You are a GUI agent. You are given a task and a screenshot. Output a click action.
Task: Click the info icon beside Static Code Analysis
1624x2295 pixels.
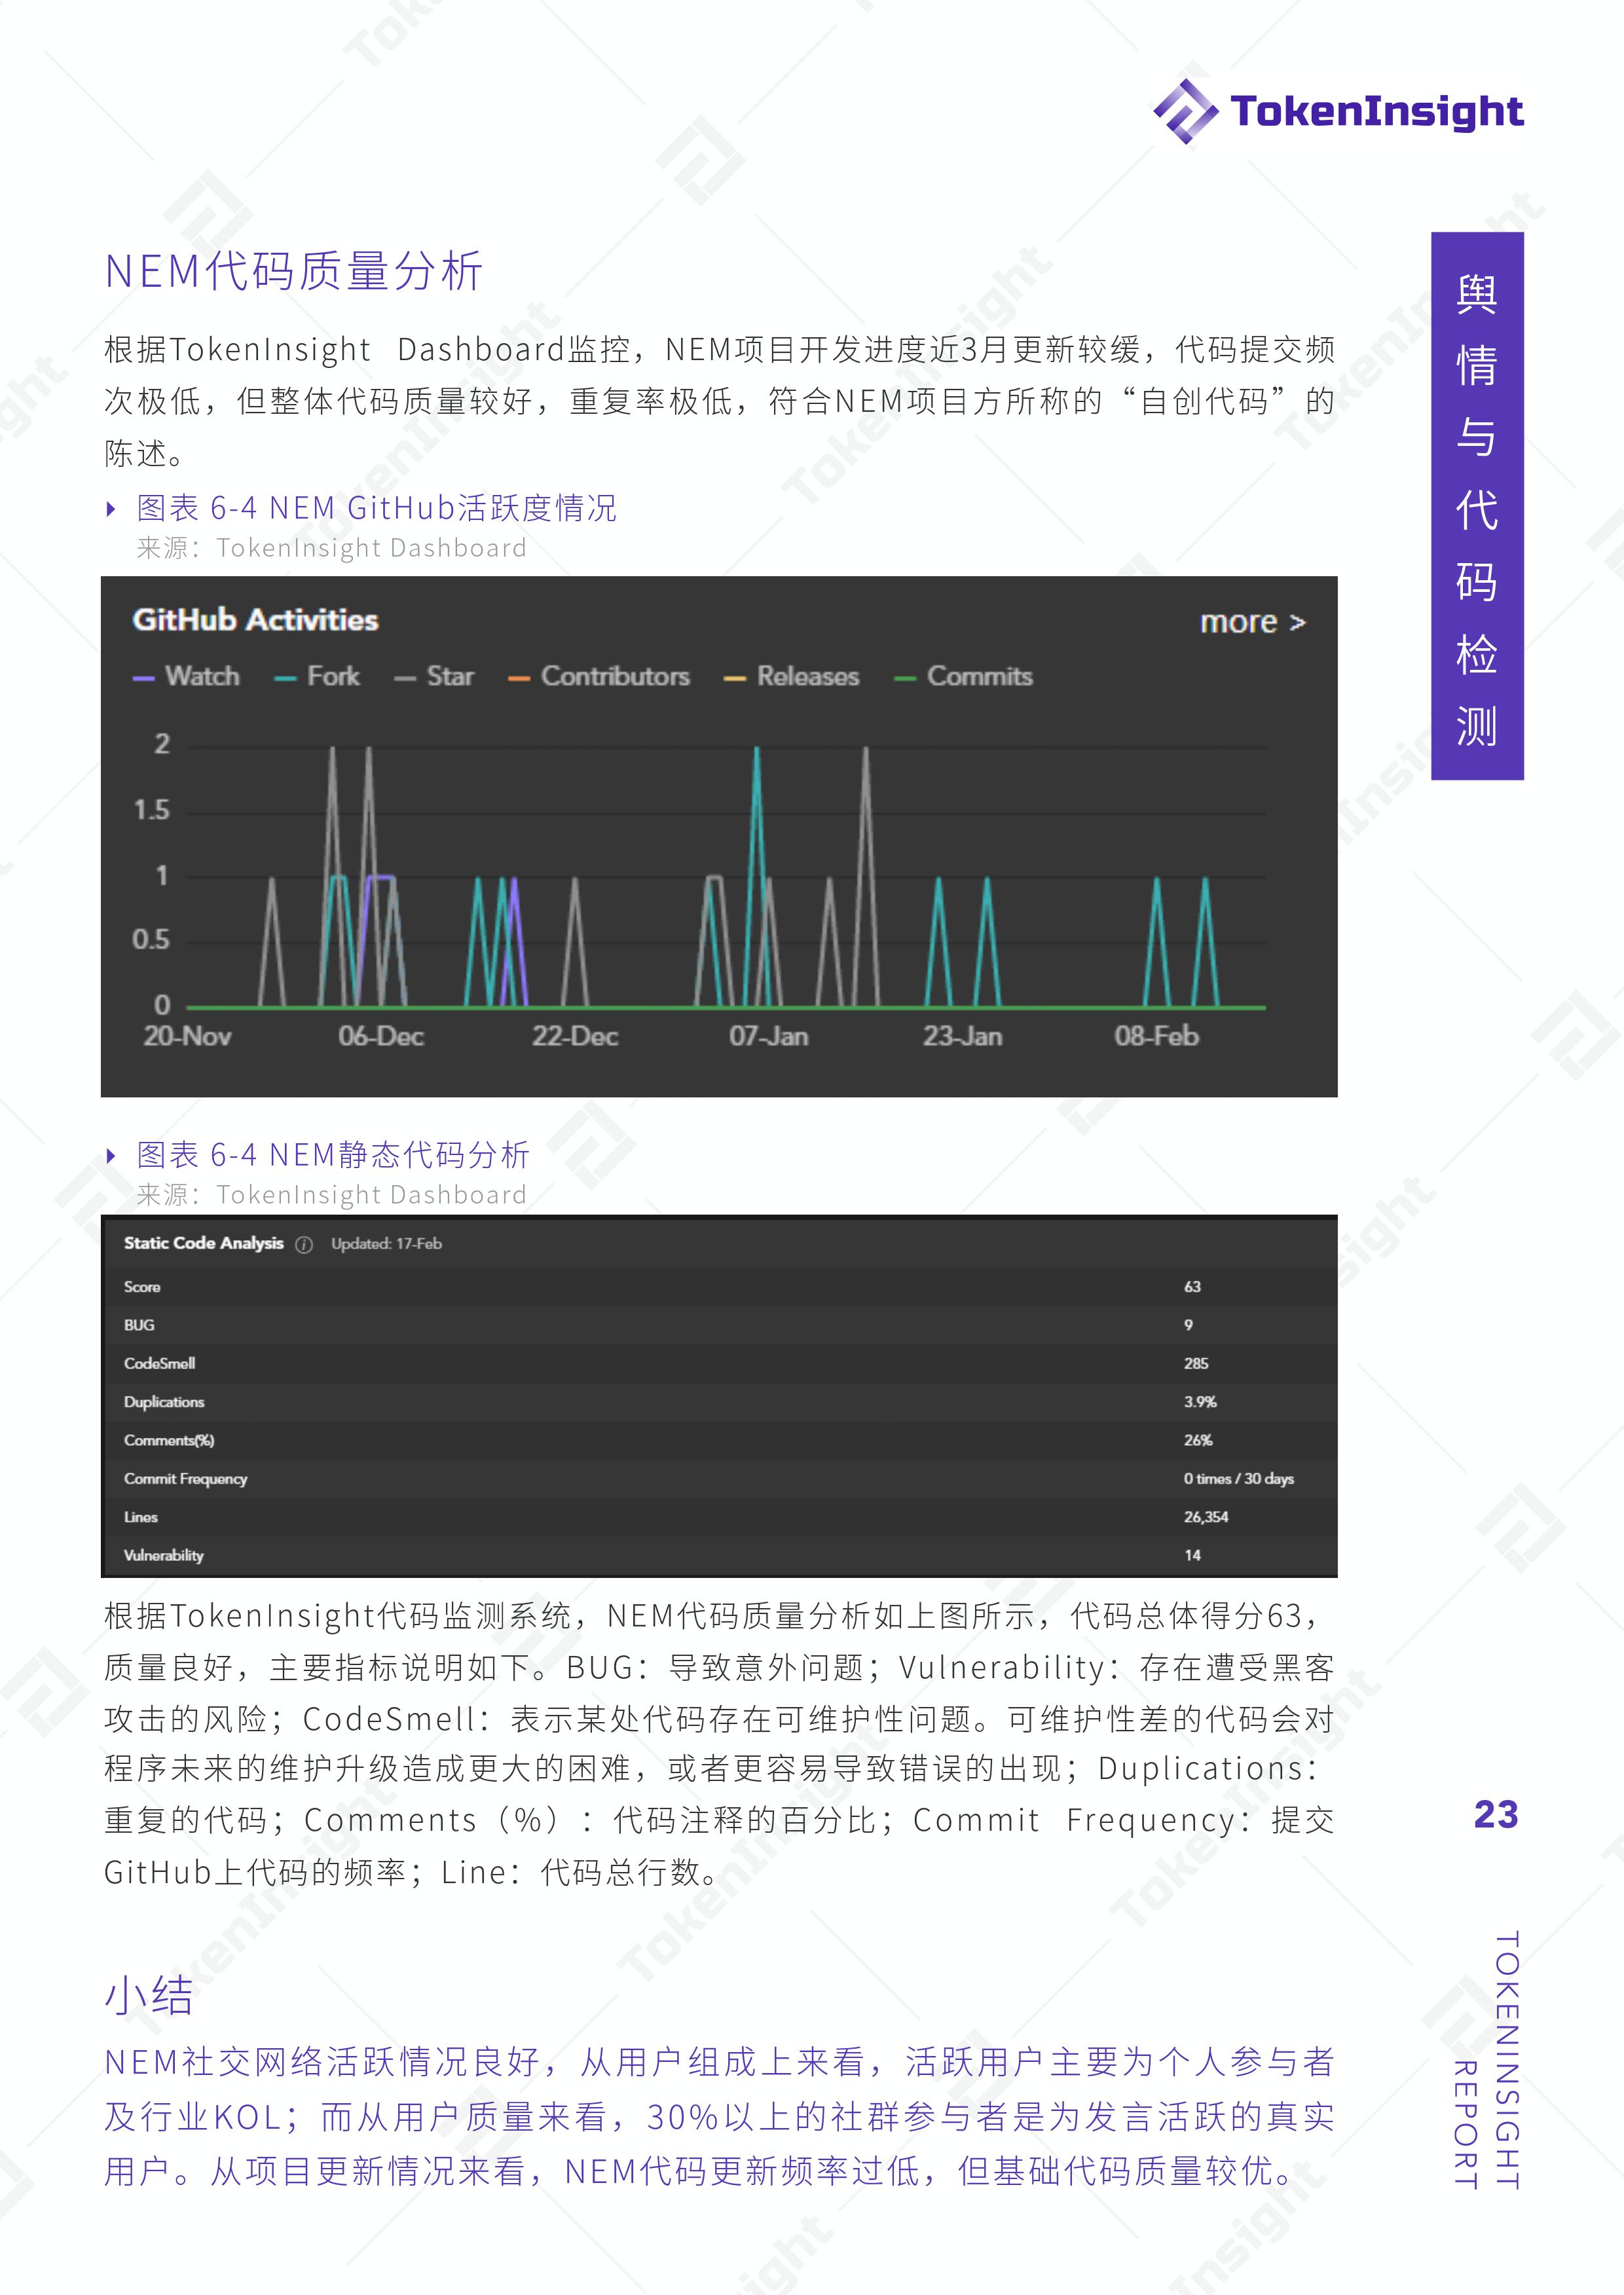click(304, 1245)
